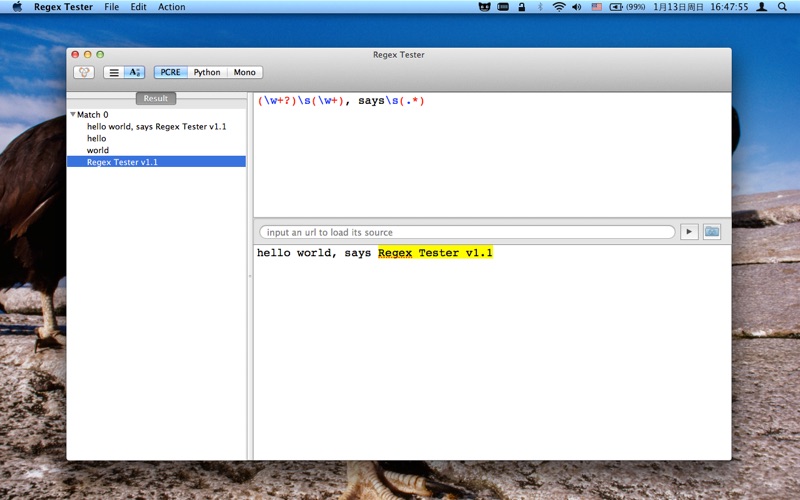Choose the Mono regex engine
800x500 pixels.
(245, 72)
